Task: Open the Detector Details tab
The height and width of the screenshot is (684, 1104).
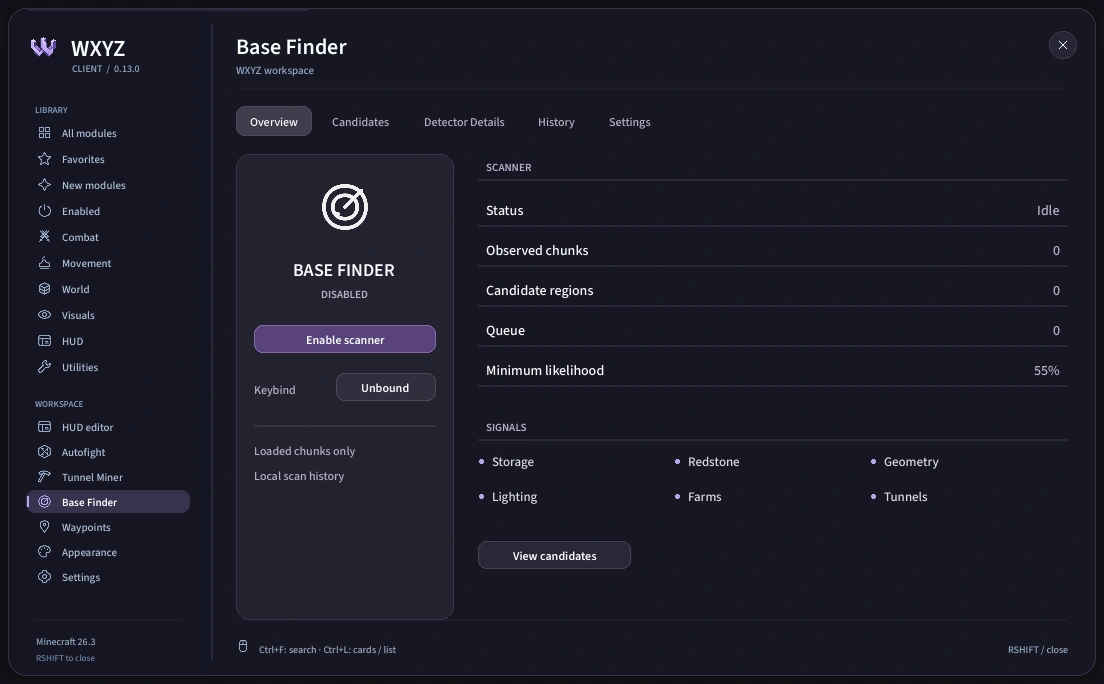Action: tap(464, 122)
